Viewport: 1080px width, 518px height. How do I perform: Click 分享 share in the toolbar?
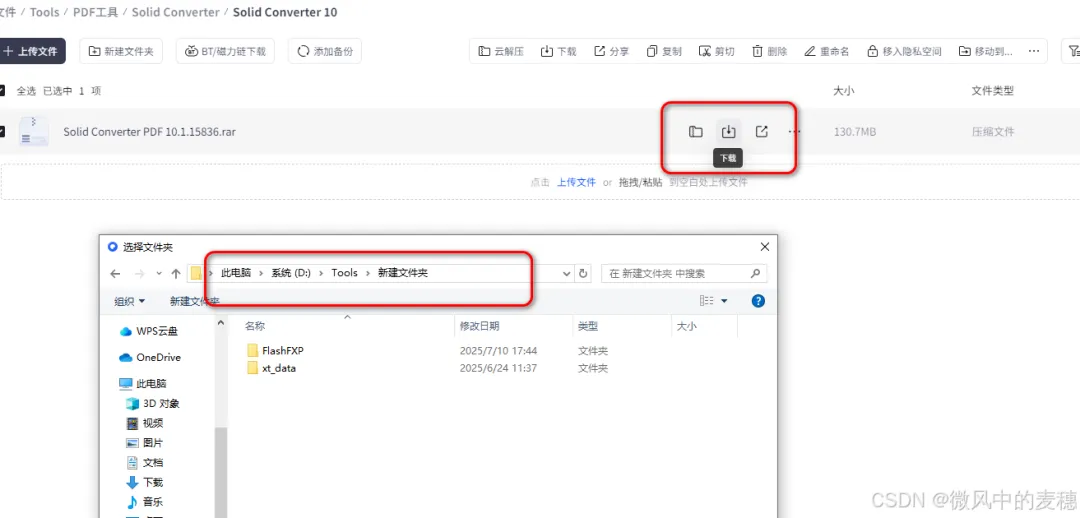pyautogui.click(x=612, y=51)
